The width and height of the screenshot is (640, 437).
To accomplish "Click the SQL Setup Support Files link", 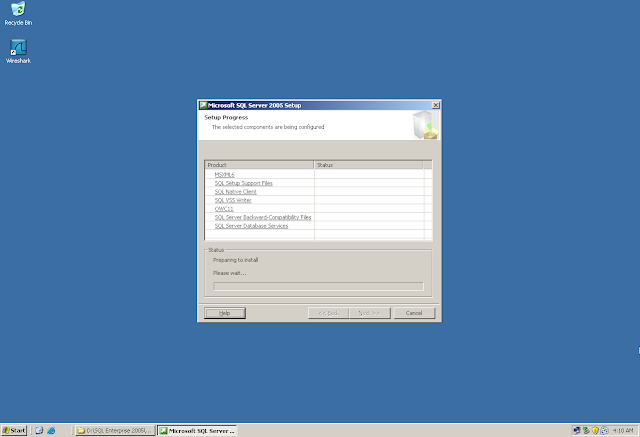I will [244, 183].
